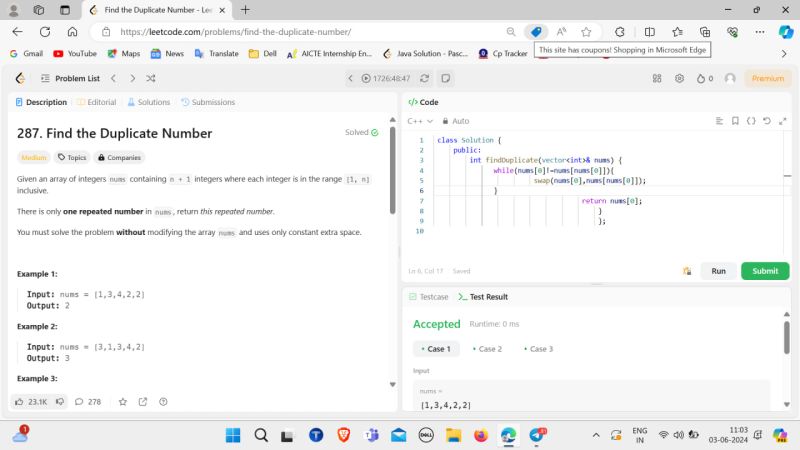Add page to favorites star in address bar
Image resolution: width=800 pixels, height=450 pixels.
586,32
